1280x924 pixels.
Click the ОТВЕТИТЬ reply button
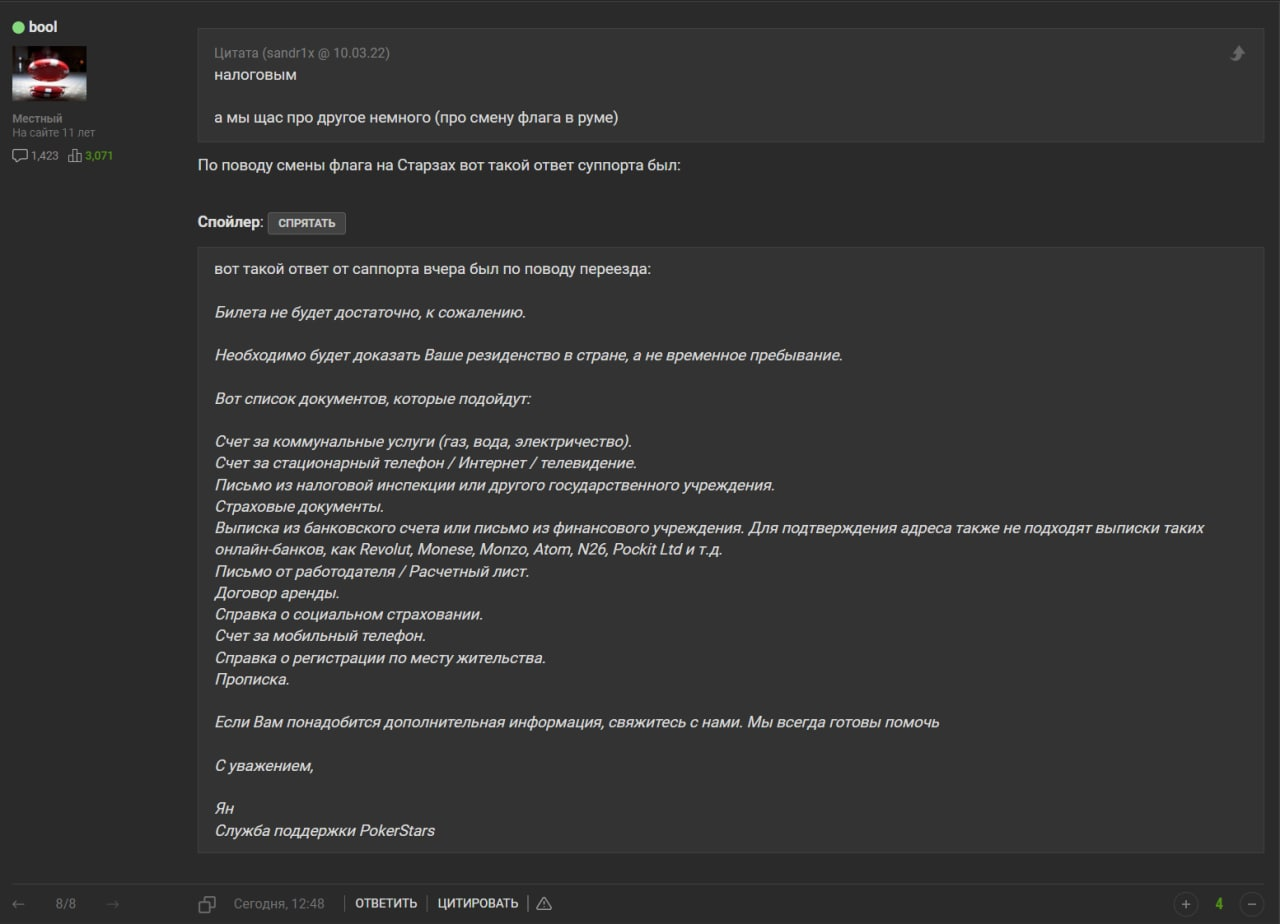point(386,903)
